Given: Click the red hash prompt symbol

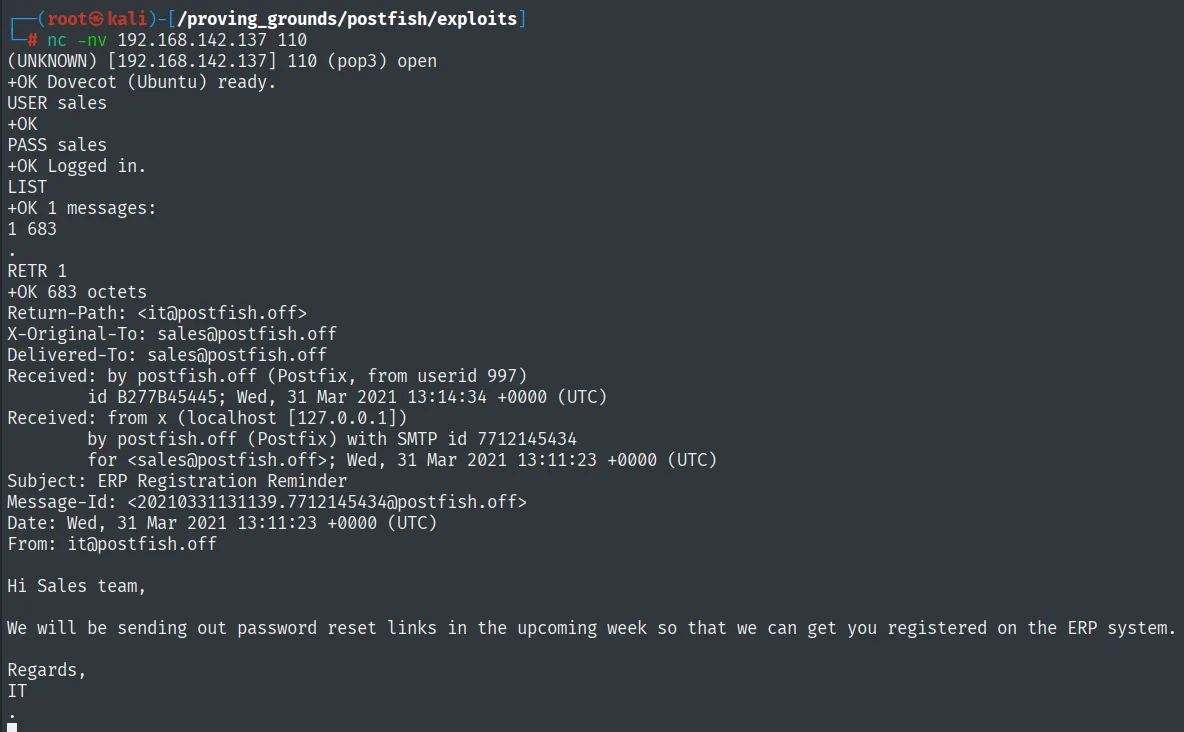Looking at the screenshot, I should pos(32,40).
